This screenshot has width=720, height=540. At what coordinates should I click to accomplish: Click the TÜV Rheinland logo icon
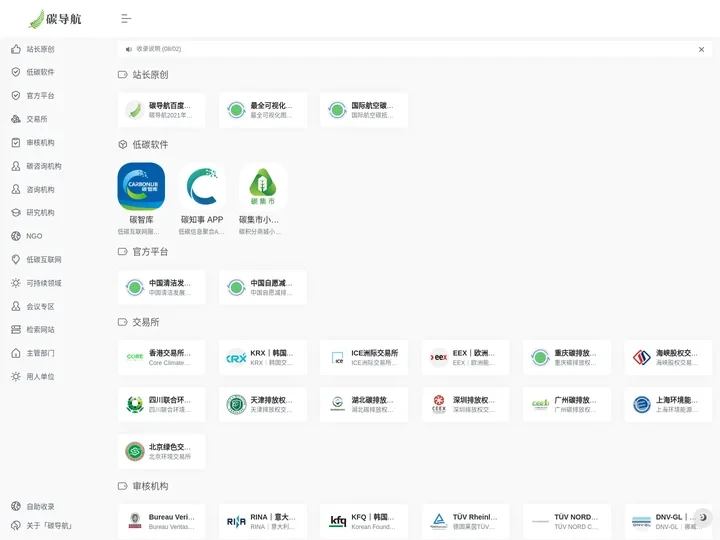pyautogui.click(x=439, y=522)
